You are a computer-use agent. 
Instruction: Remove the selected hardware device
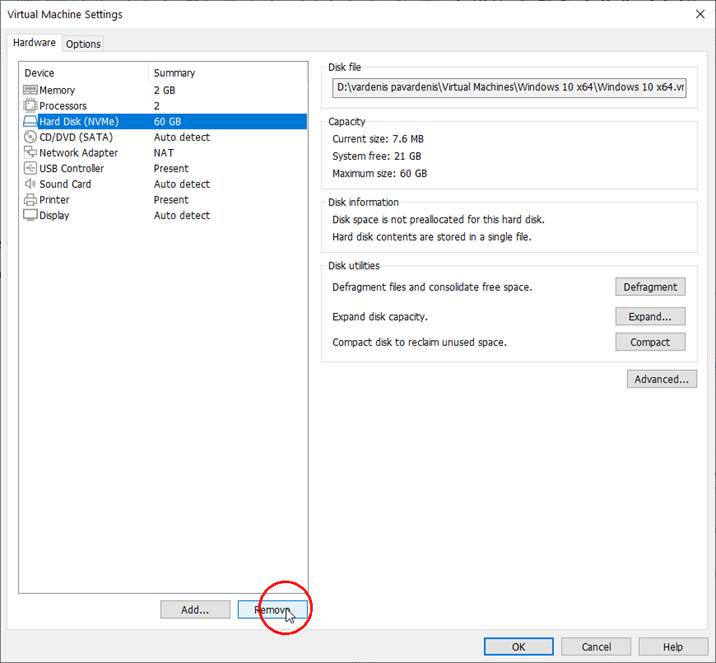tap(272, 610)
